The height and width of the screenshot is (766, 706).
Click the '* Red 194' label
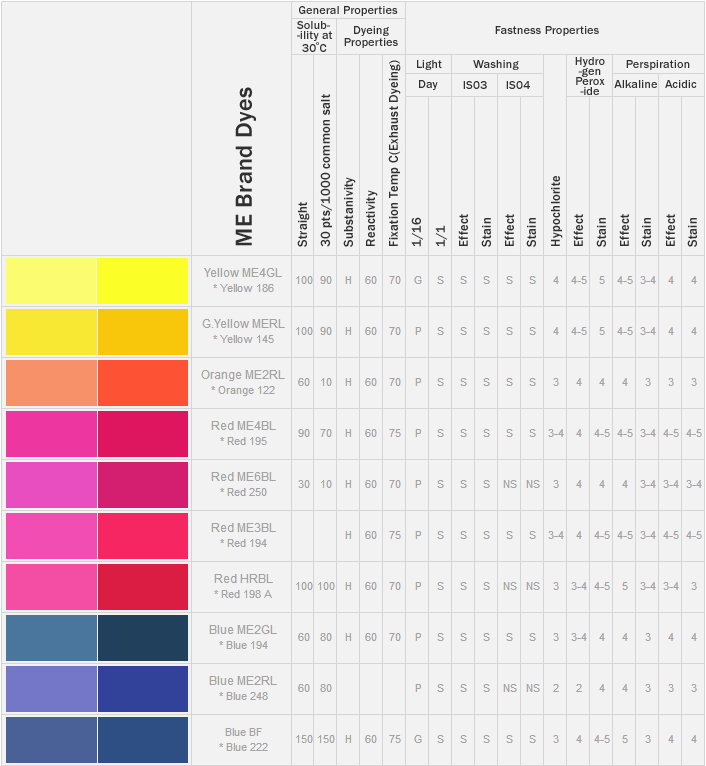[x=243, y=543]
